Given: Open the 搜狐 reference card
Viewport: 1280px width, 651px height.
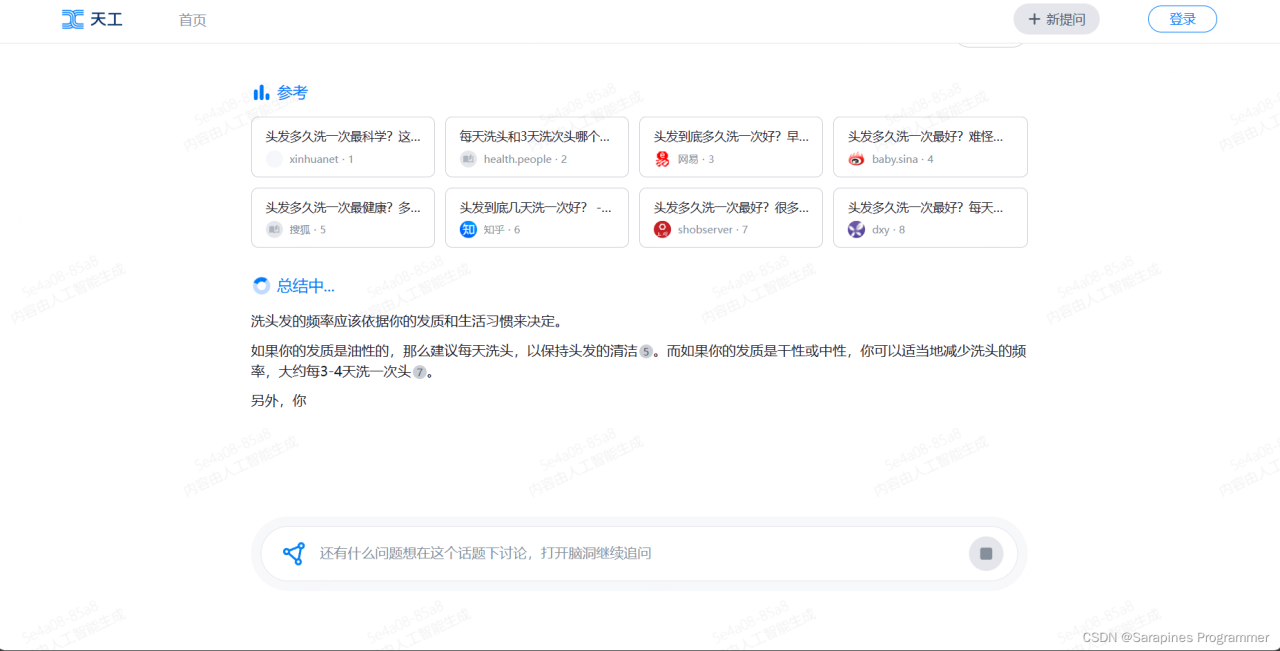Looking at the screenshot, I should pos(343,218).
